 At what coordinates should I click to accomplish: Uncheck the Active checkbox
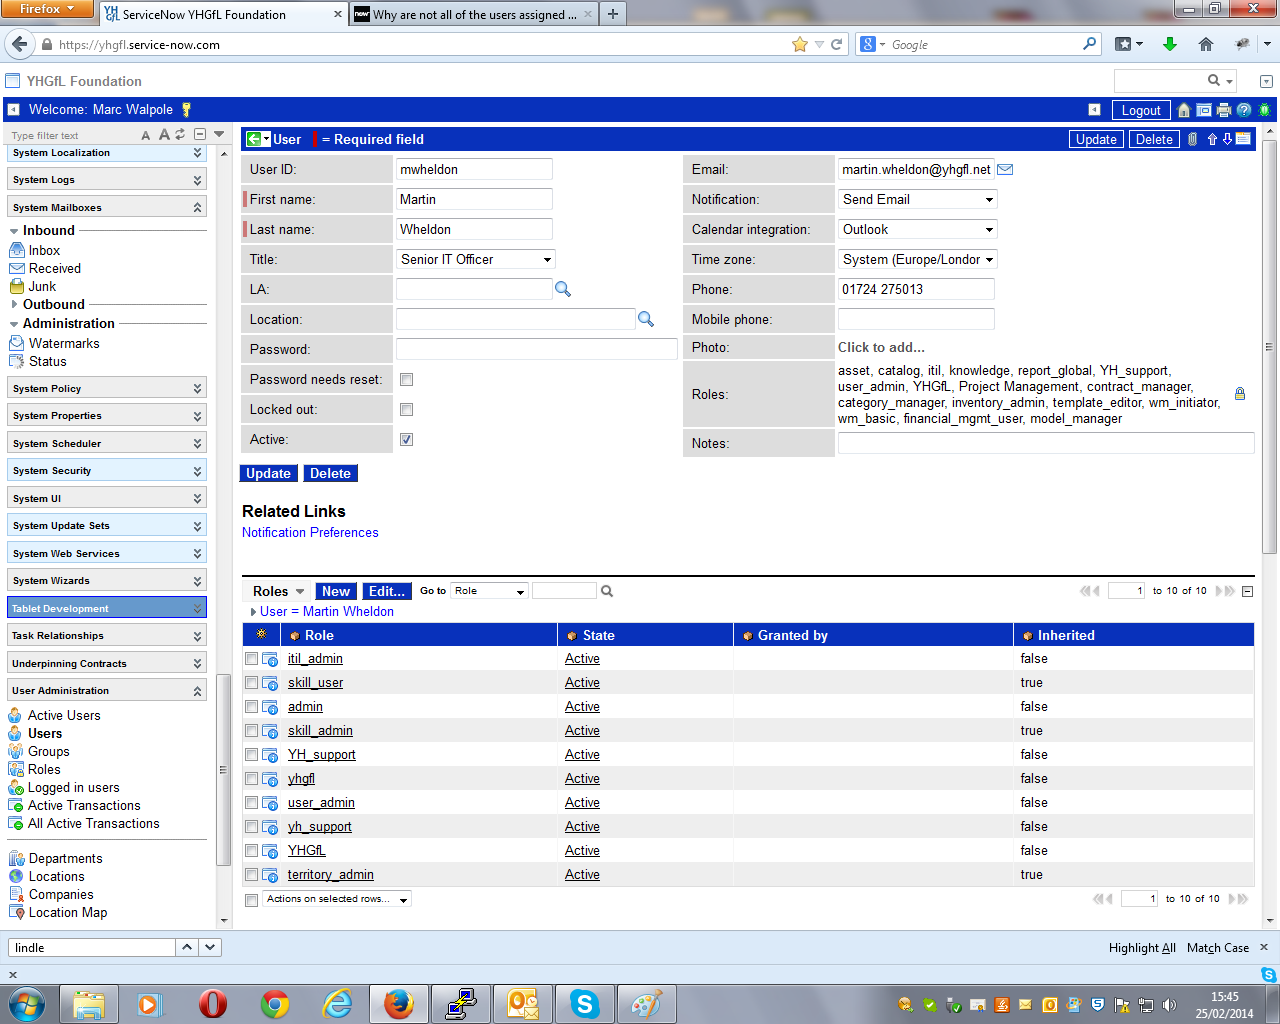pos(406,439)
